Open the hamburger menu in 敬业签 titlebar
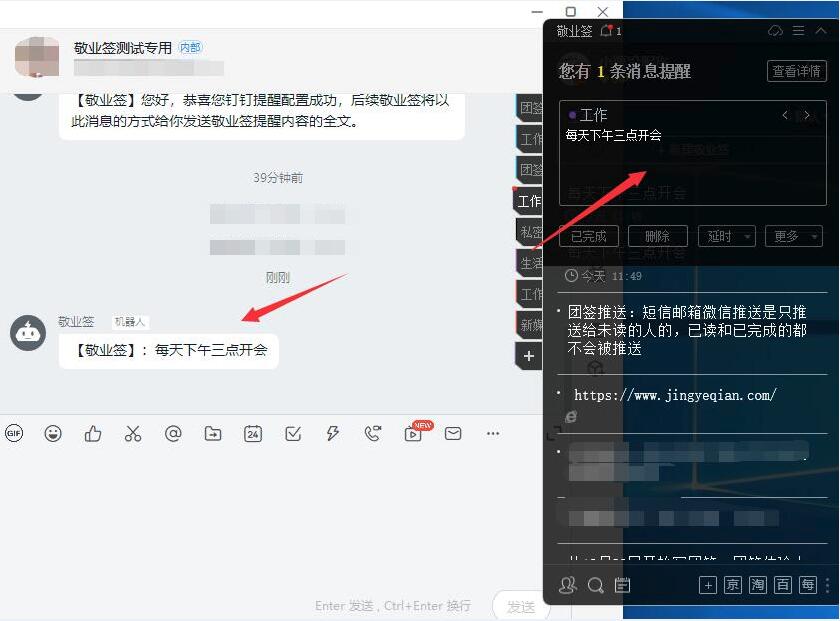Screen dimensions: 840x621 (x=798, y=30)
